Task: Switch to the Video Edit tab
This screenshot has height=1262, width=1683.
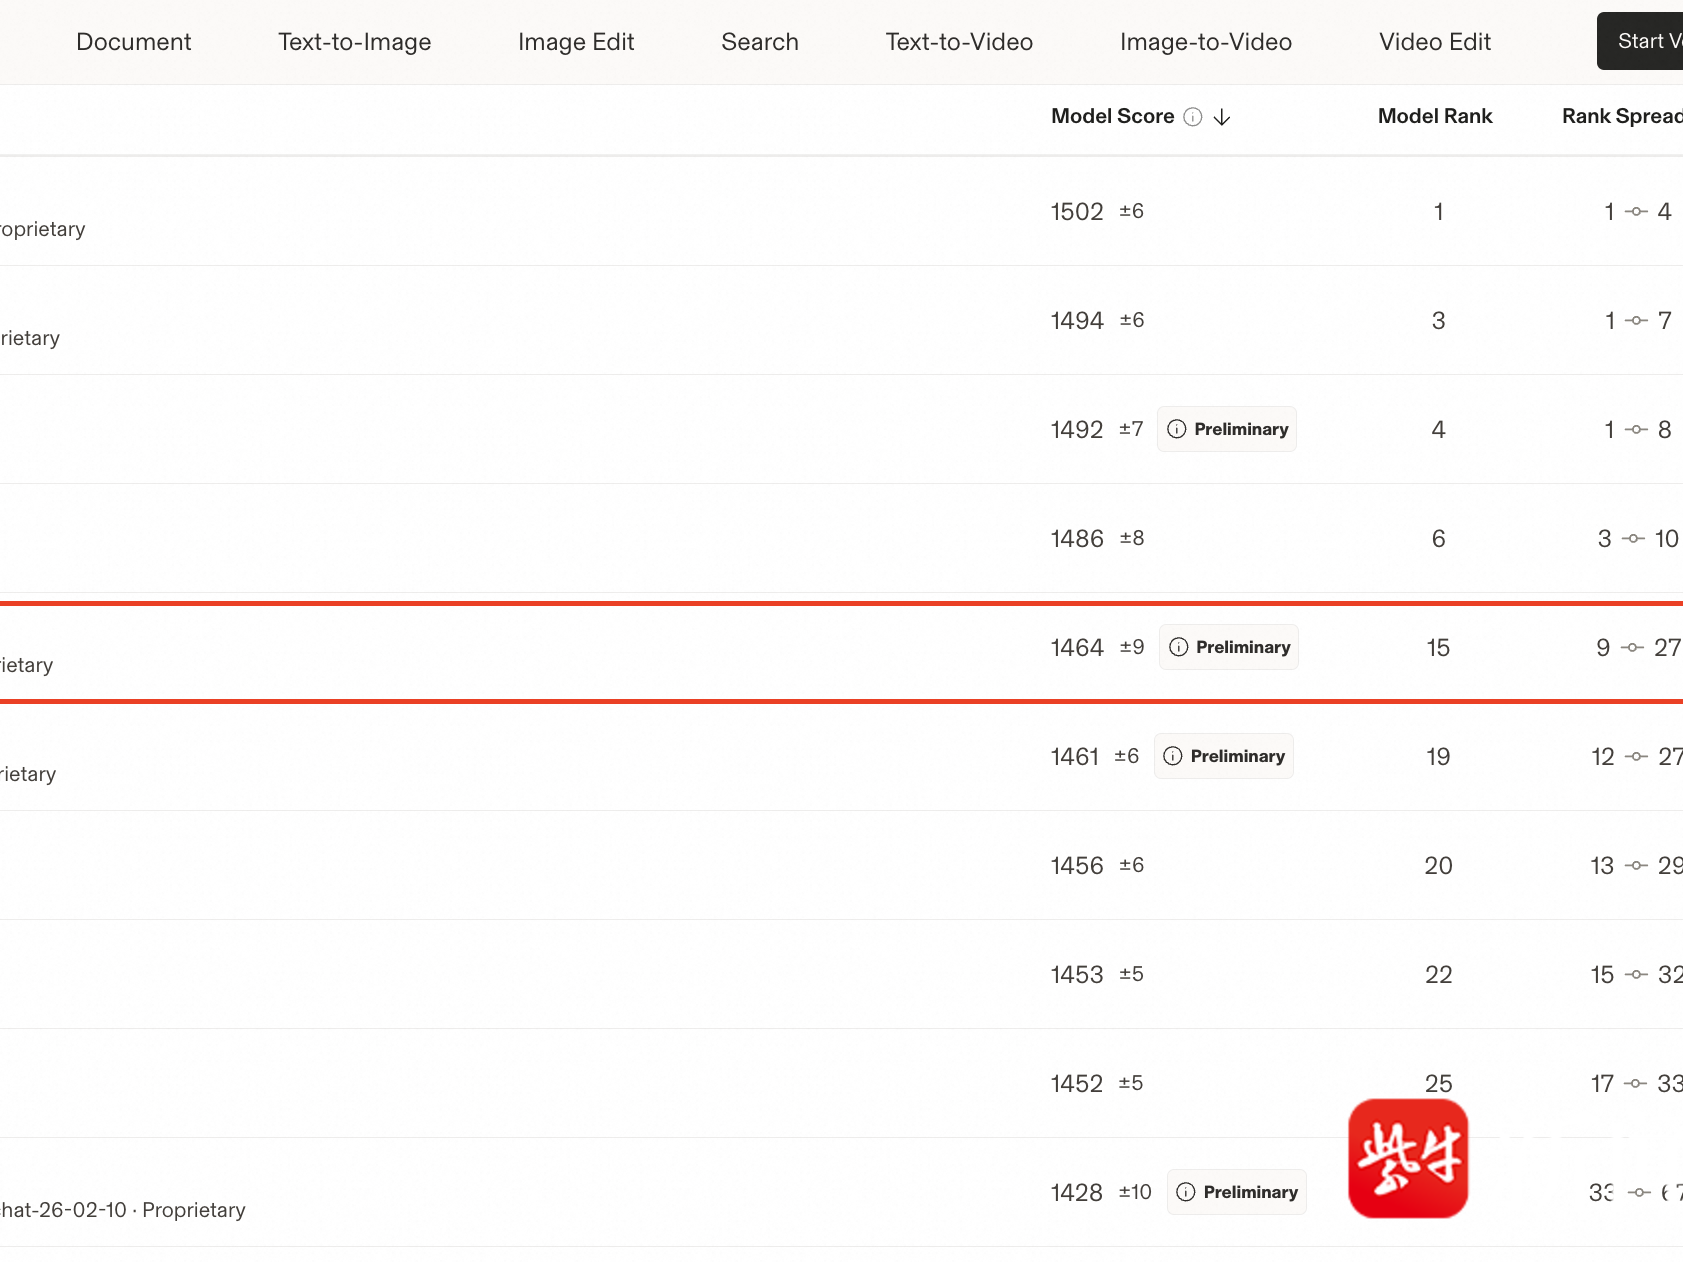Action: click(1435, 42)
